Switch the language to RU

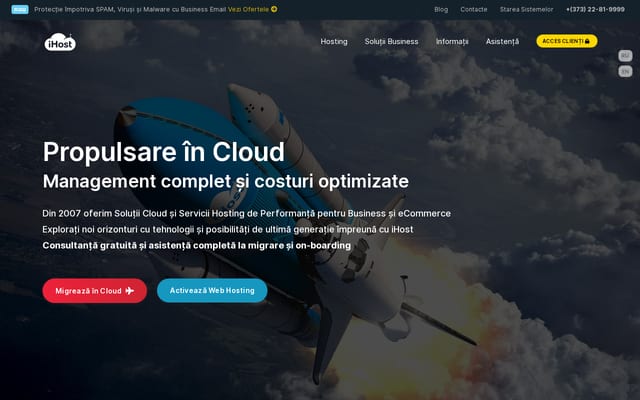625,56
